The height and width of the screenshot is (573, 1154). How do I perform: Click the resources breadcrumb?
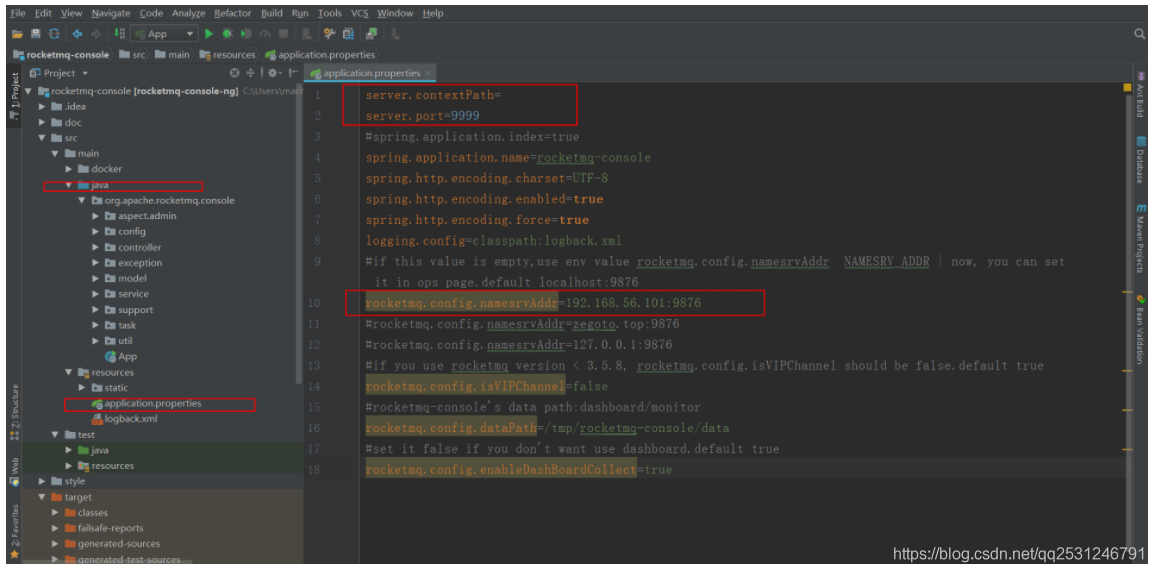point(227,54)
